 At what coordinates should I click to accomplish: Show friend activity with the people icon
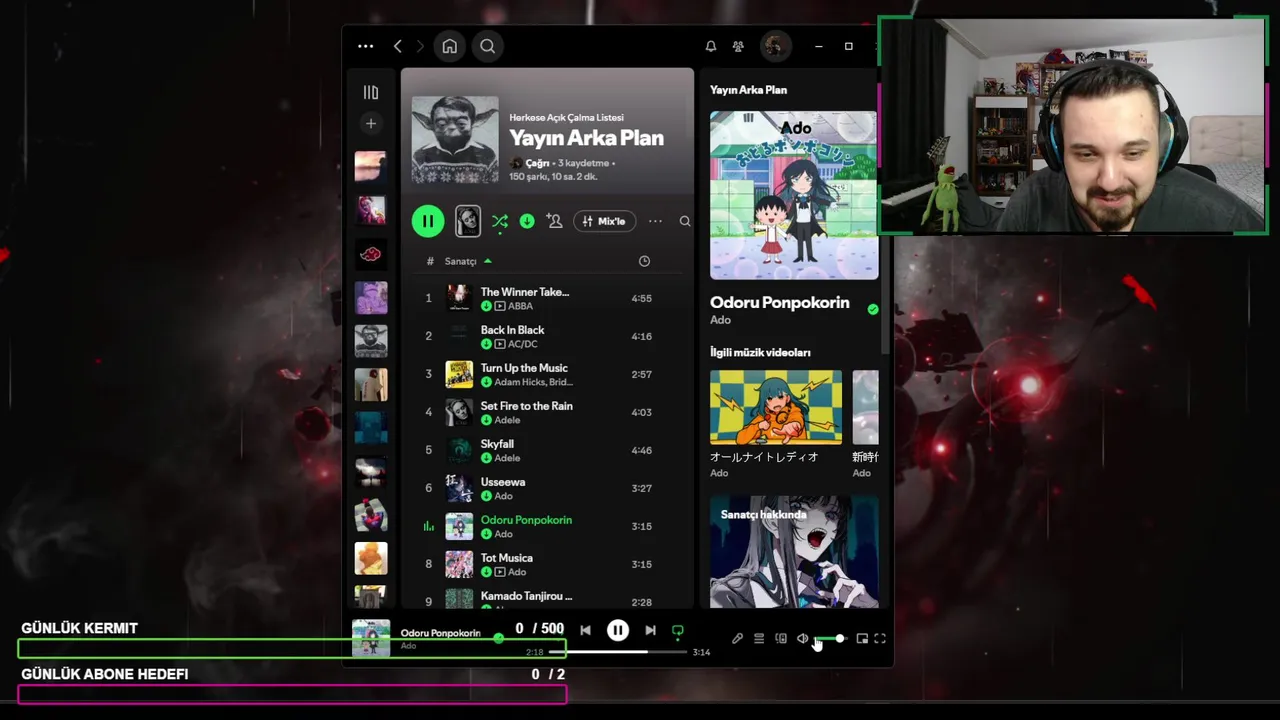click(738, 46)
